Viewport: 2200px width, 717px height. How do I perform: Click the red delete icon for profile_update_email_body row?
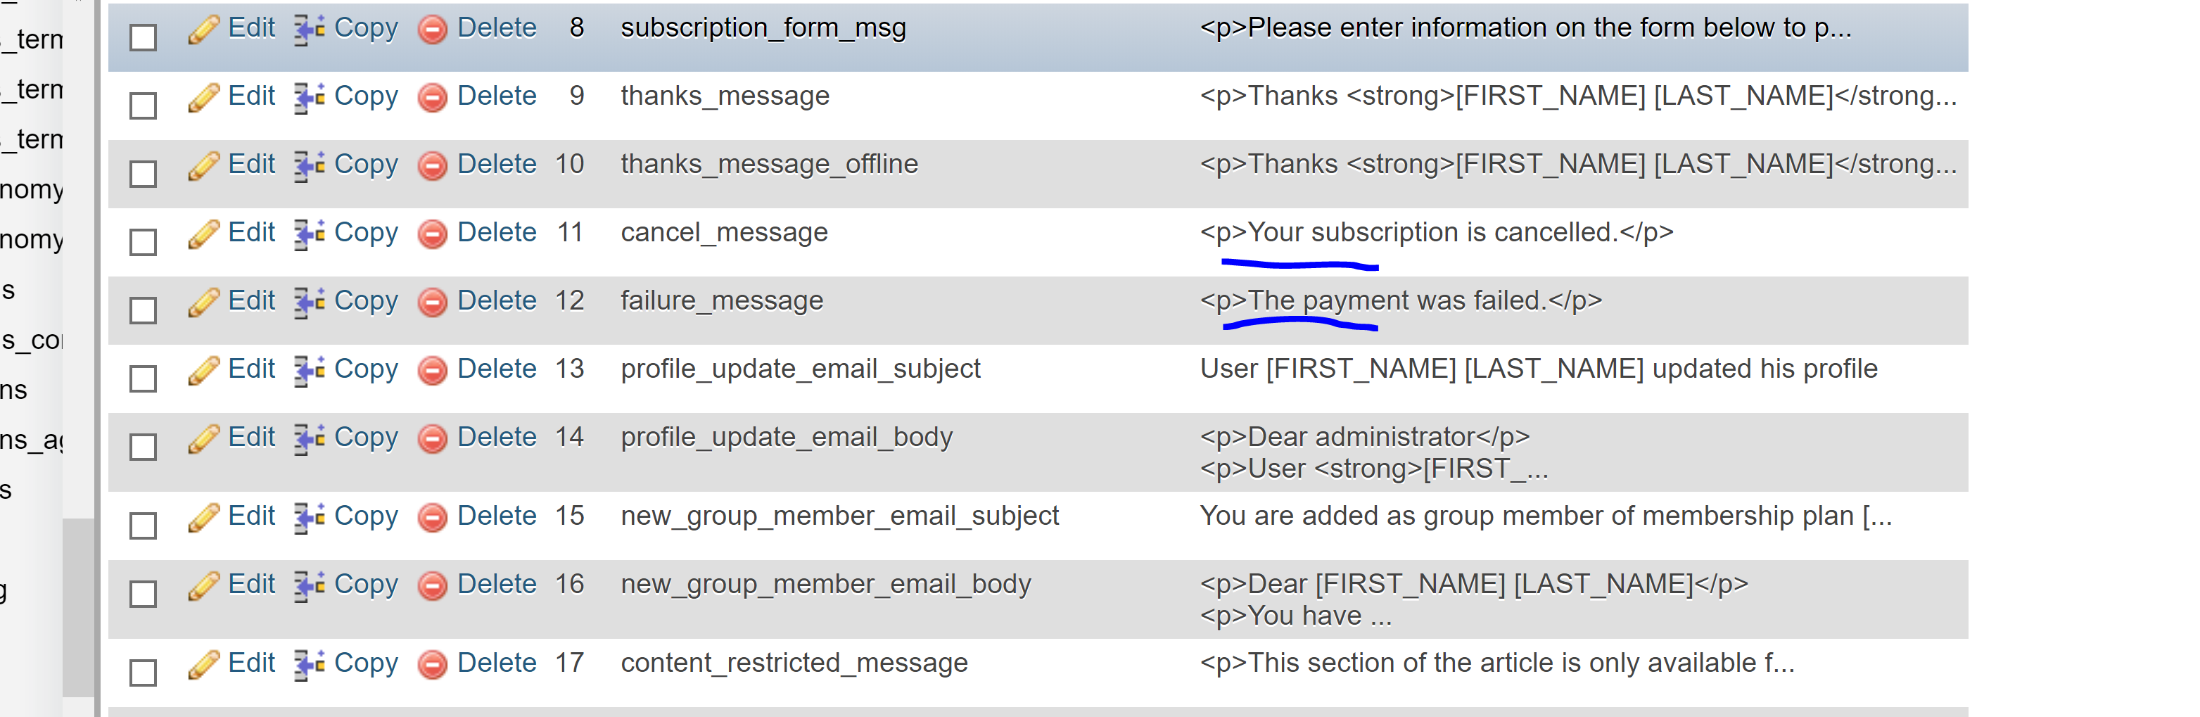[432, 438]
